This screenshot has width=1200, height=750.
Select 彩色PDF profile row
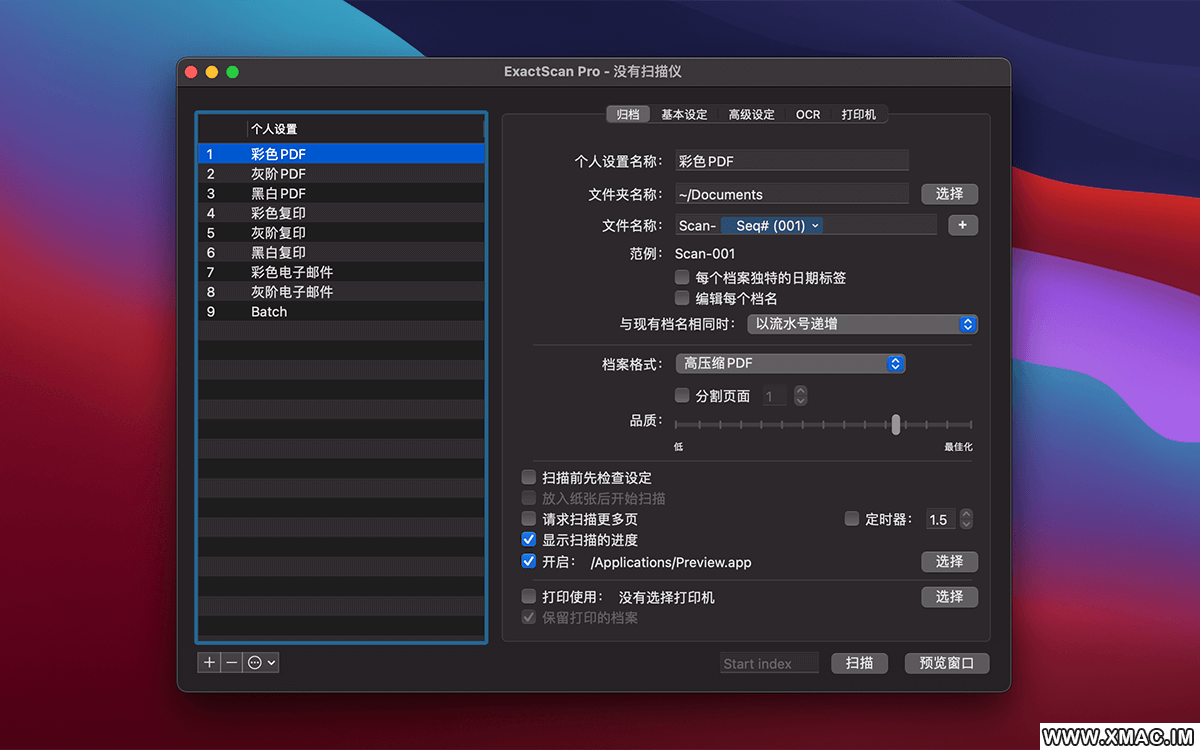(342, 154)
